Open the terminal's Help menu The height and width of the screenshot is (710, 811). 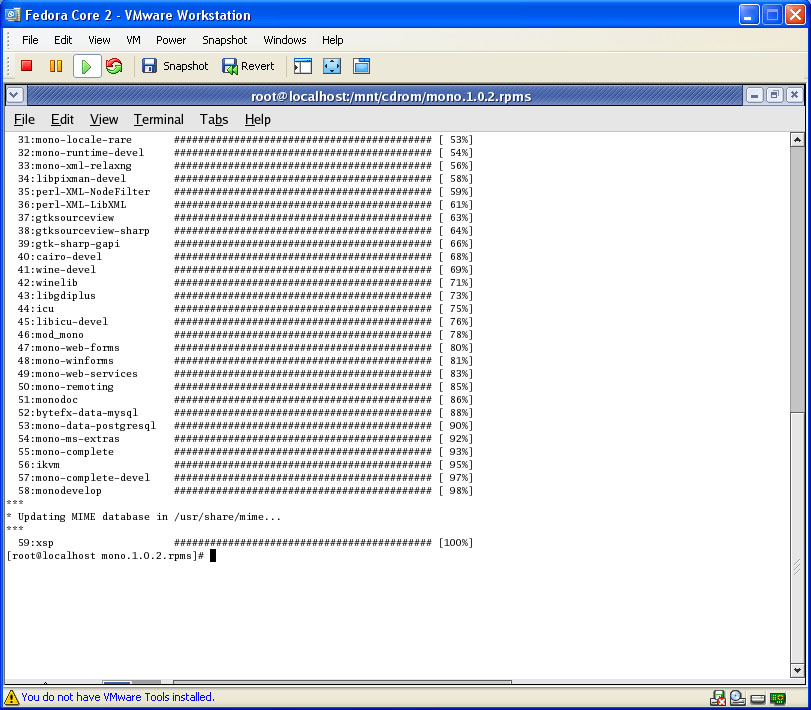258,119
